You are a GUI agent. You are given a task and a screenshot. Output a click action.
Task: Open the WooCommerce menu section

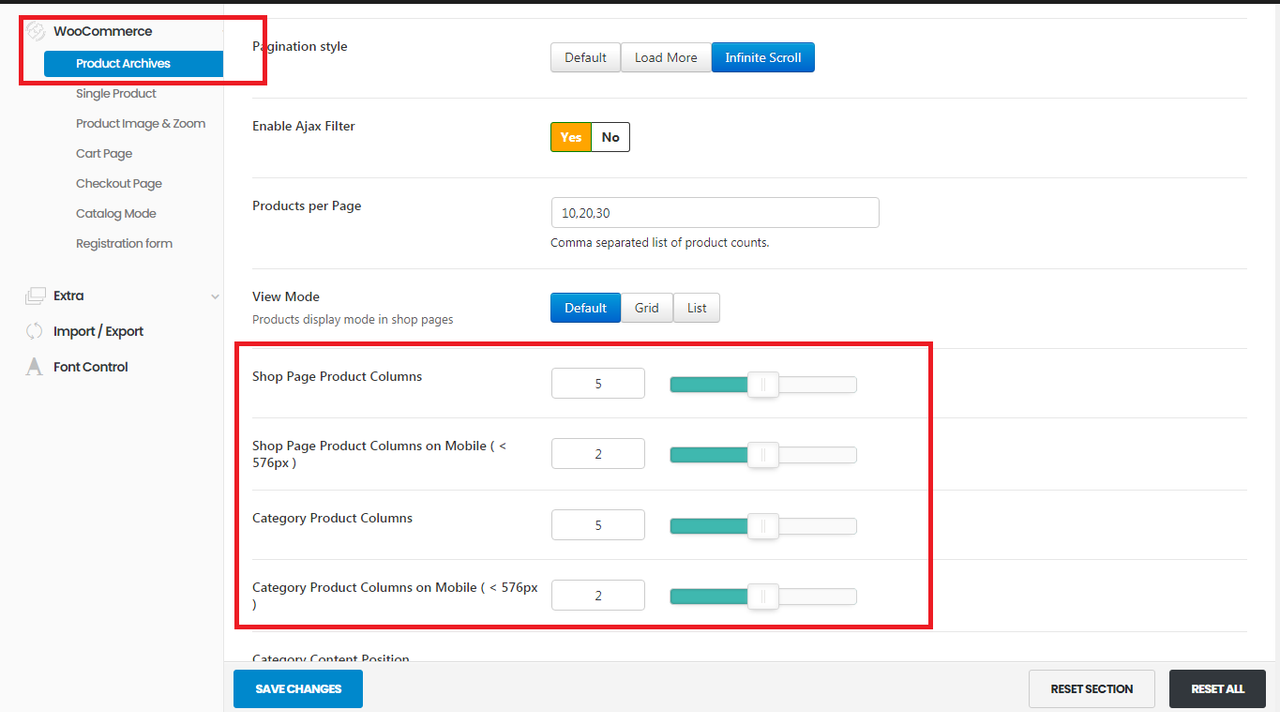(x=103, y=31)
